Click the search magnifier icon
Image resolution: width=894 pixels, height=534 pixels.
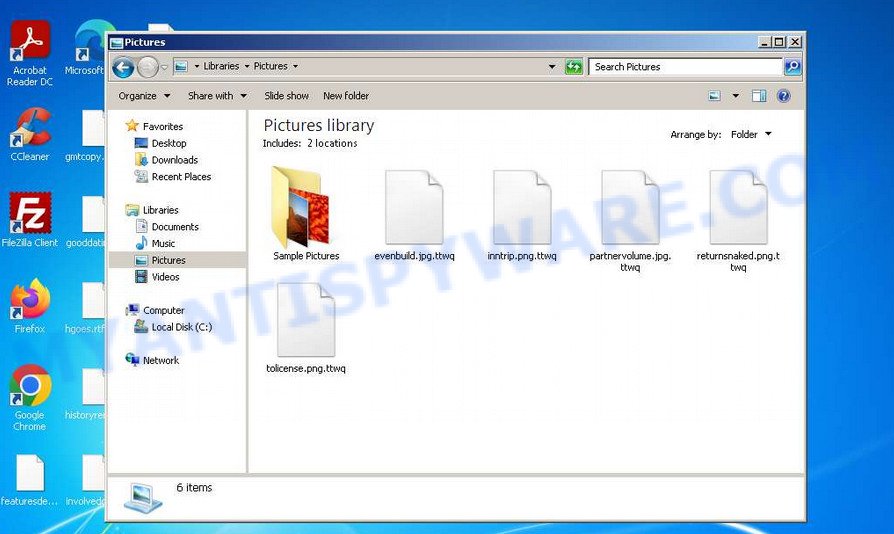click(793, 67)
